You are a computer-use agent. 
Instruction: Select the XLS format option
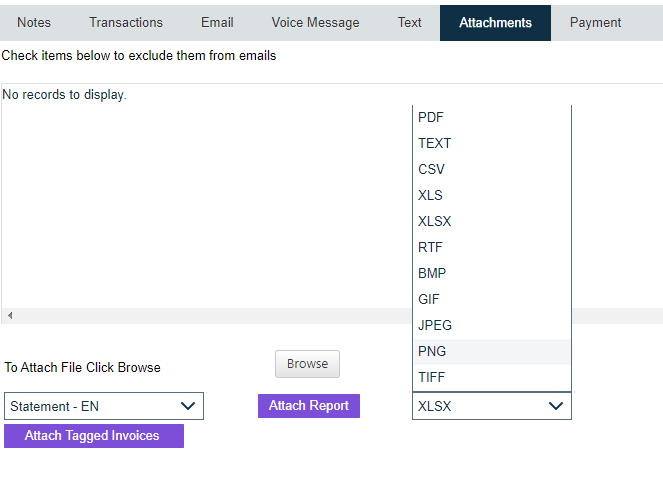431,195
